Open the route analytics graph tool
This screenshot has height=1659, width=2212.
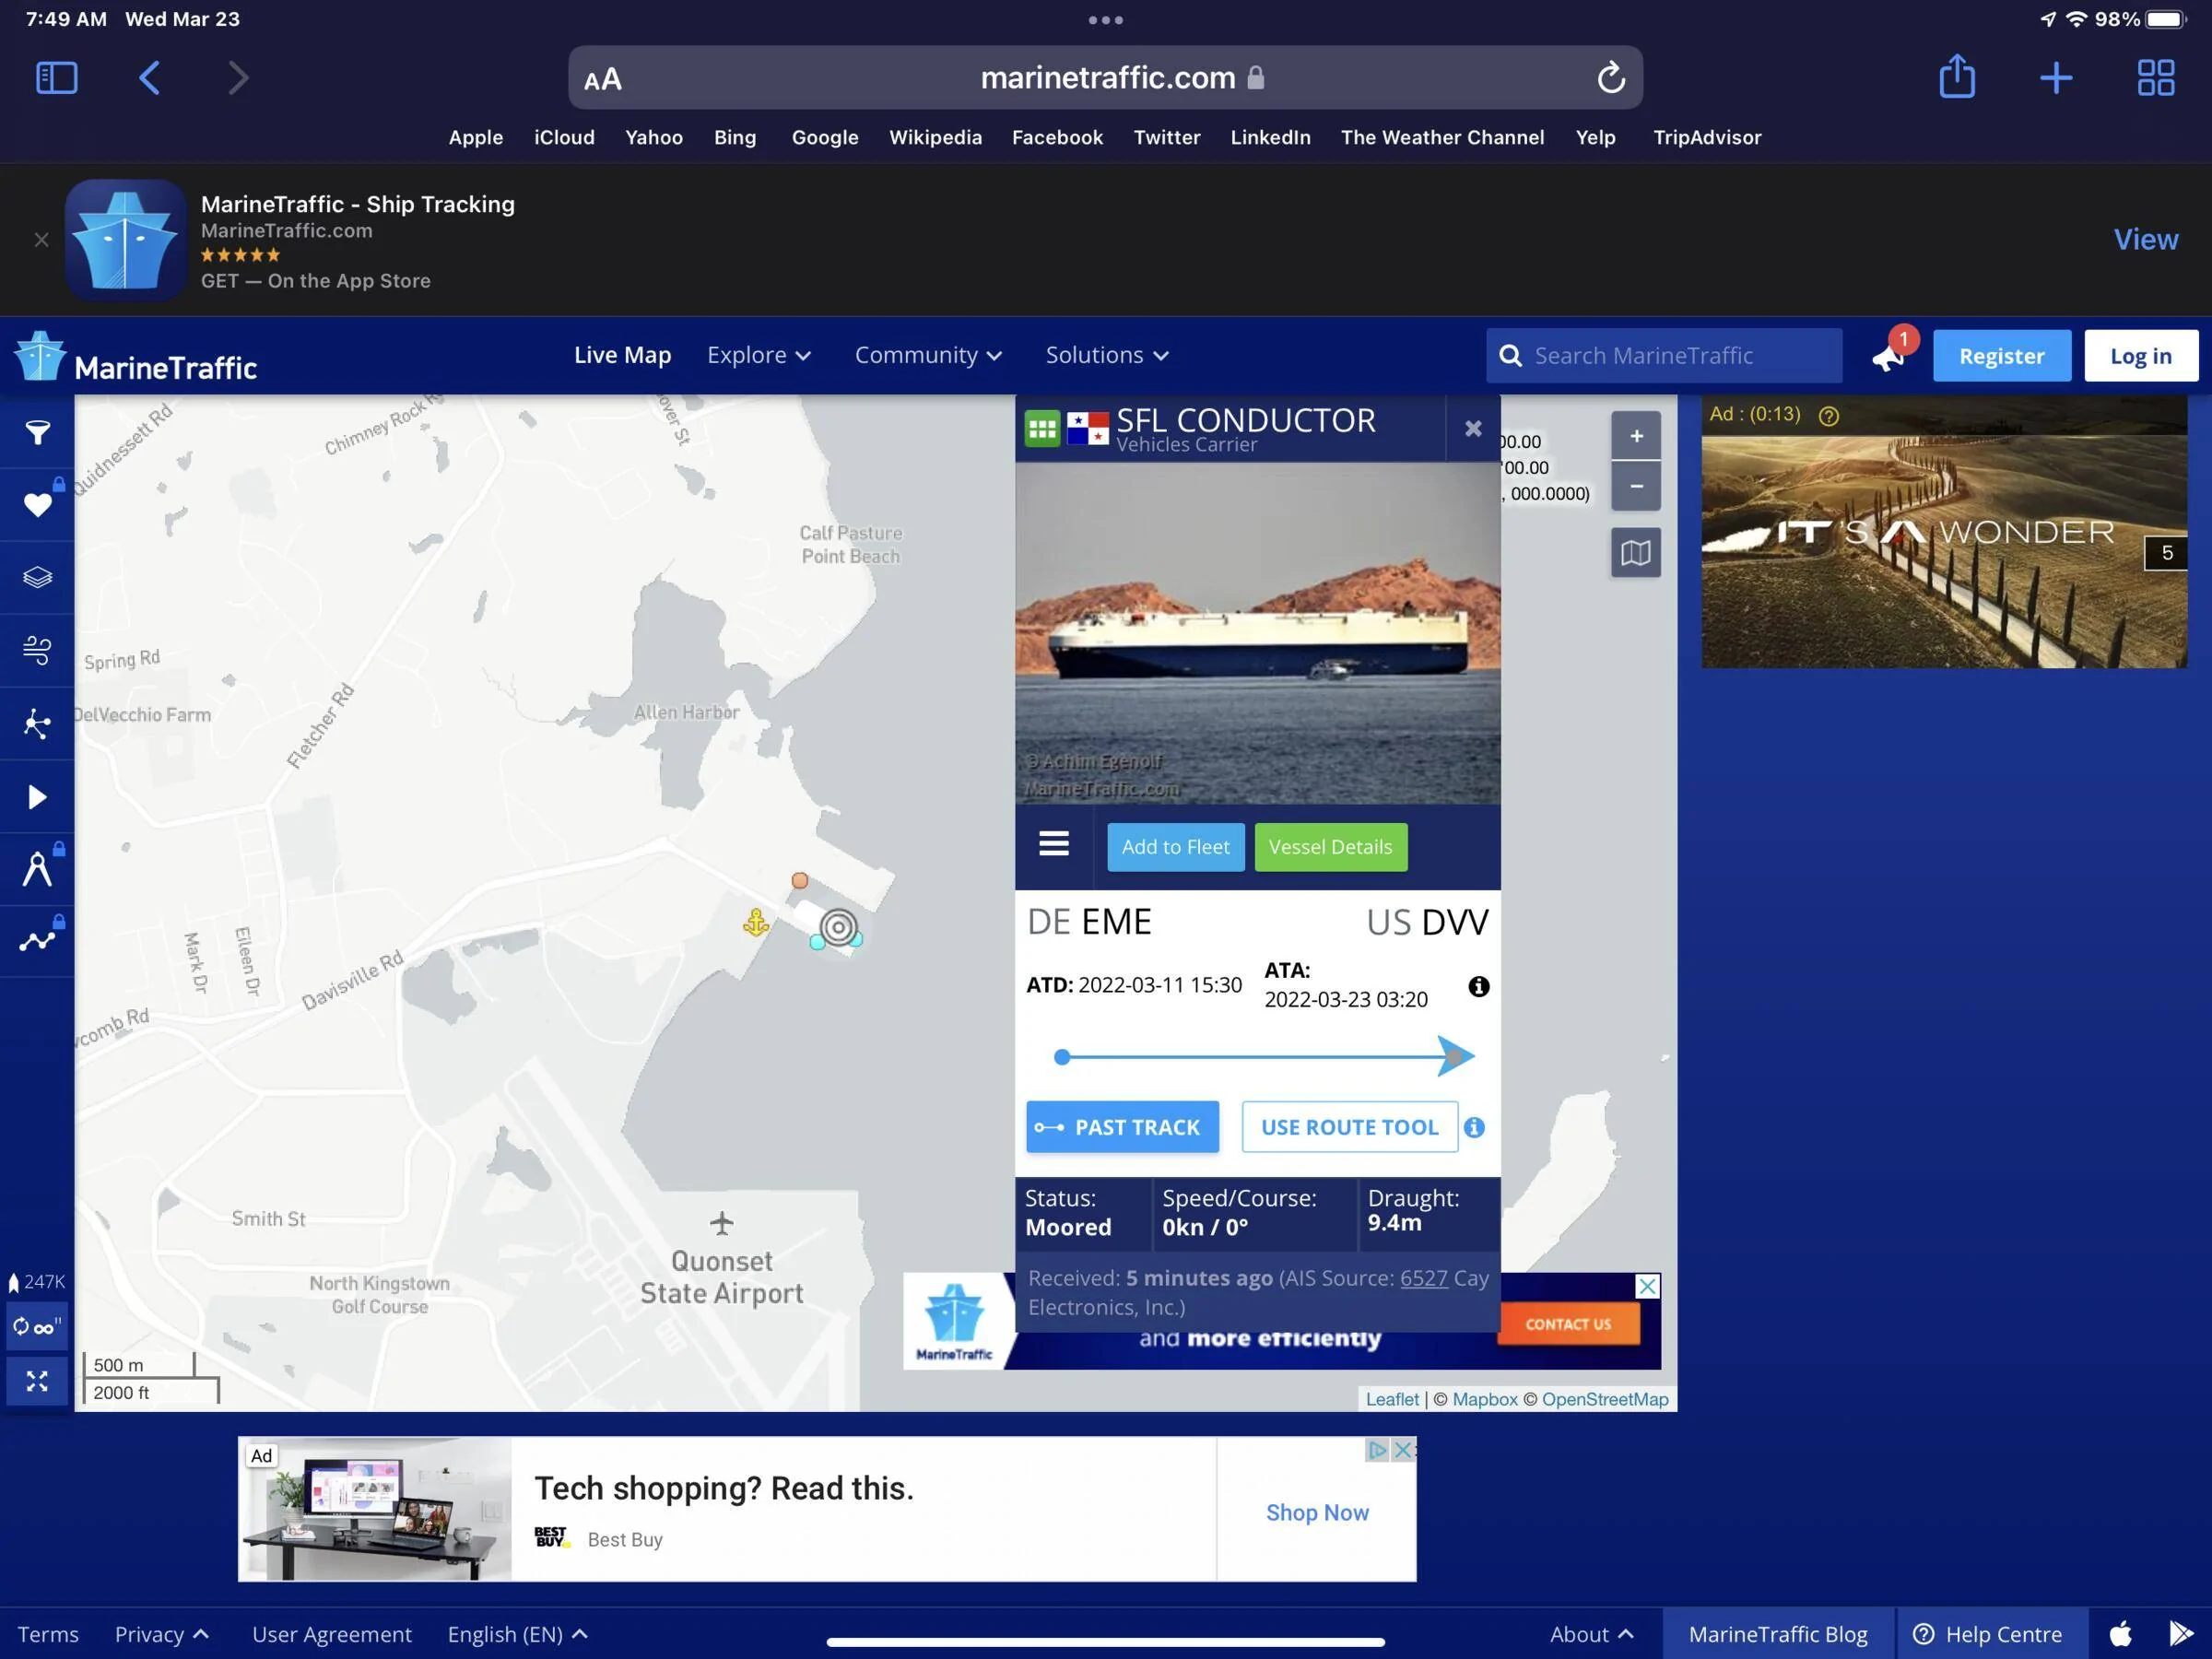click(x=37, y=942)
